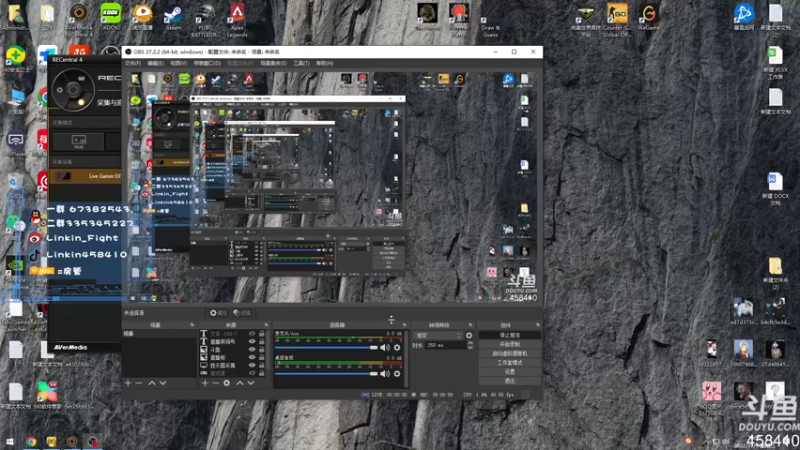Screen dimensions: 800x450
Task: Open the Counter-Strike Global Offensive shortcut
Action: click(x=617, y=20)
